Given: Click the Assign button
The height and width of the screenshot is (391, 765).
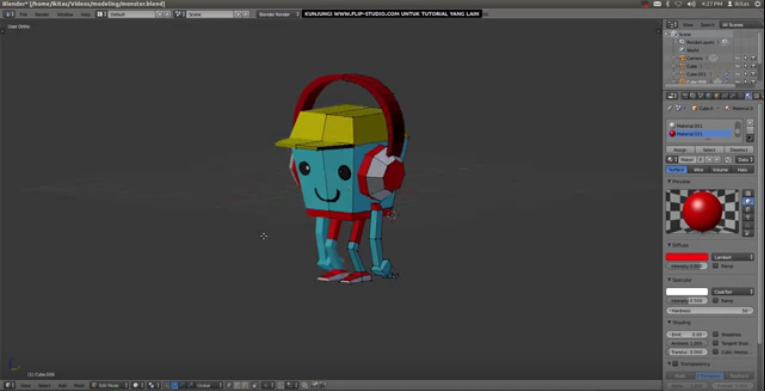Looking at the screenshot, I should tap(680, 150).
